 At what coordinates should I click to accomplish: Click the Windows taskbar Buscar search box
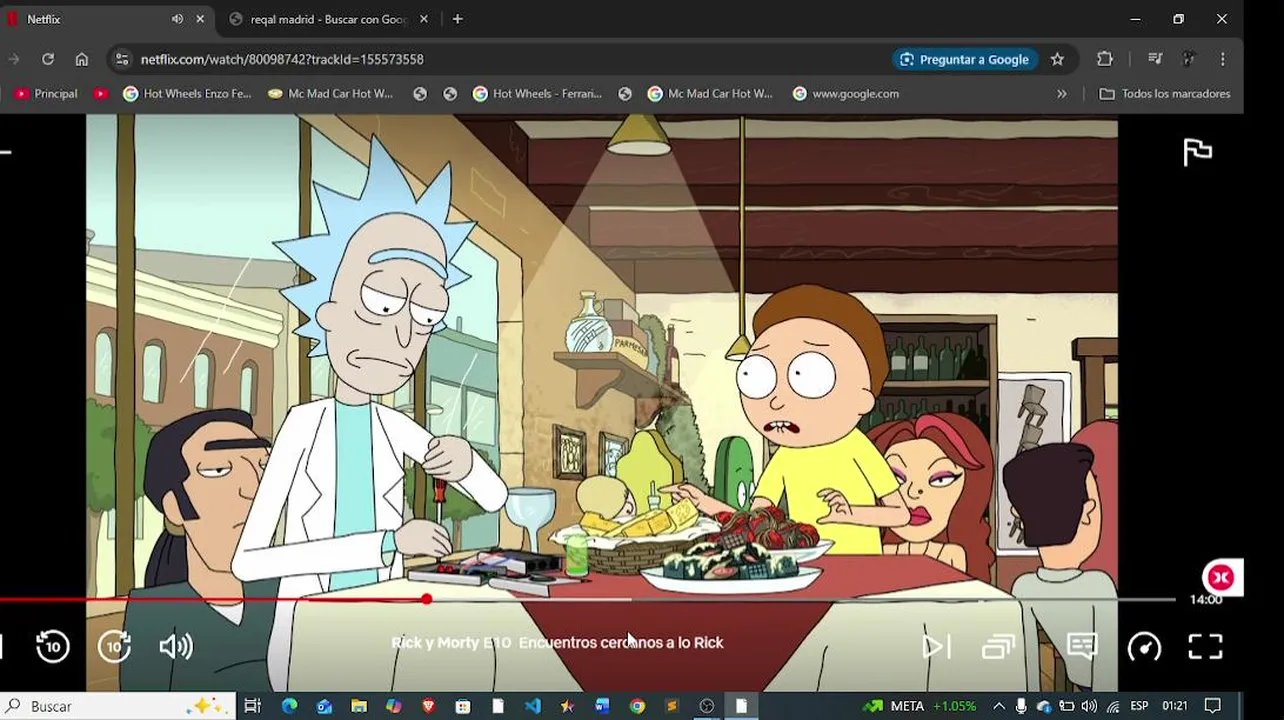pyautogui.click(x=118, y=706)
